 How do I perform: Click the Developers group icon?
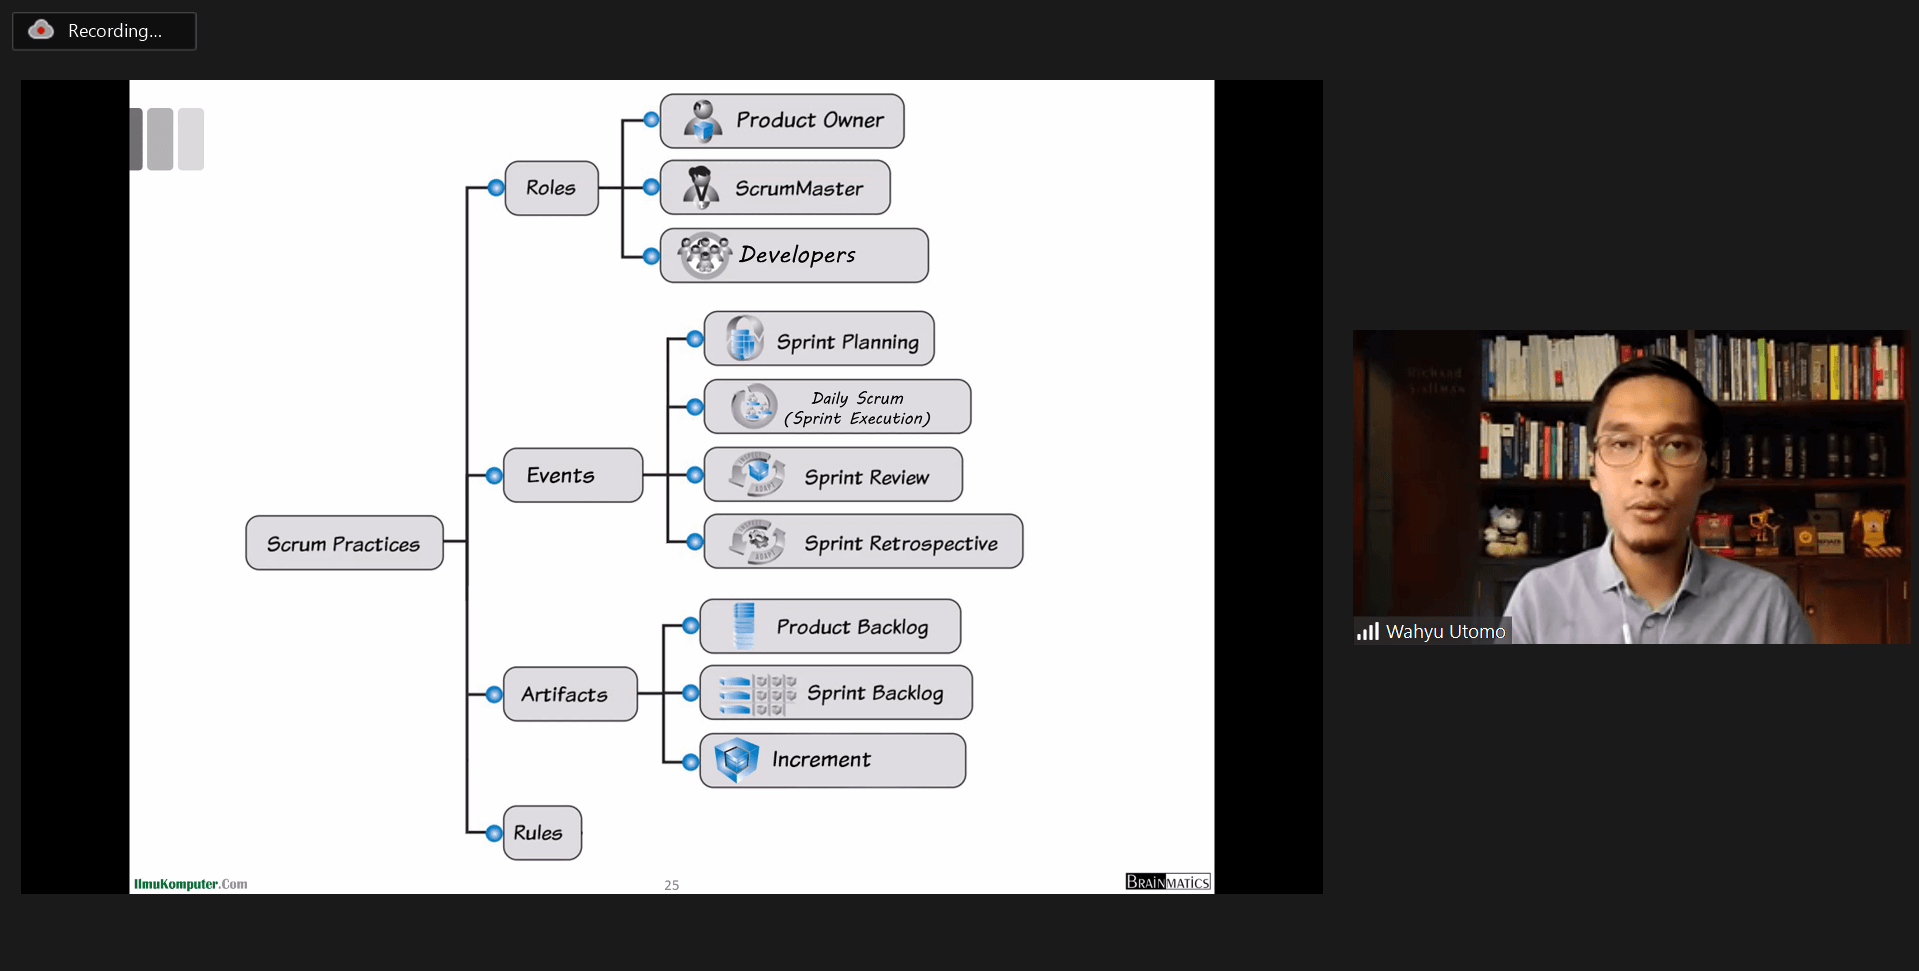704,255
